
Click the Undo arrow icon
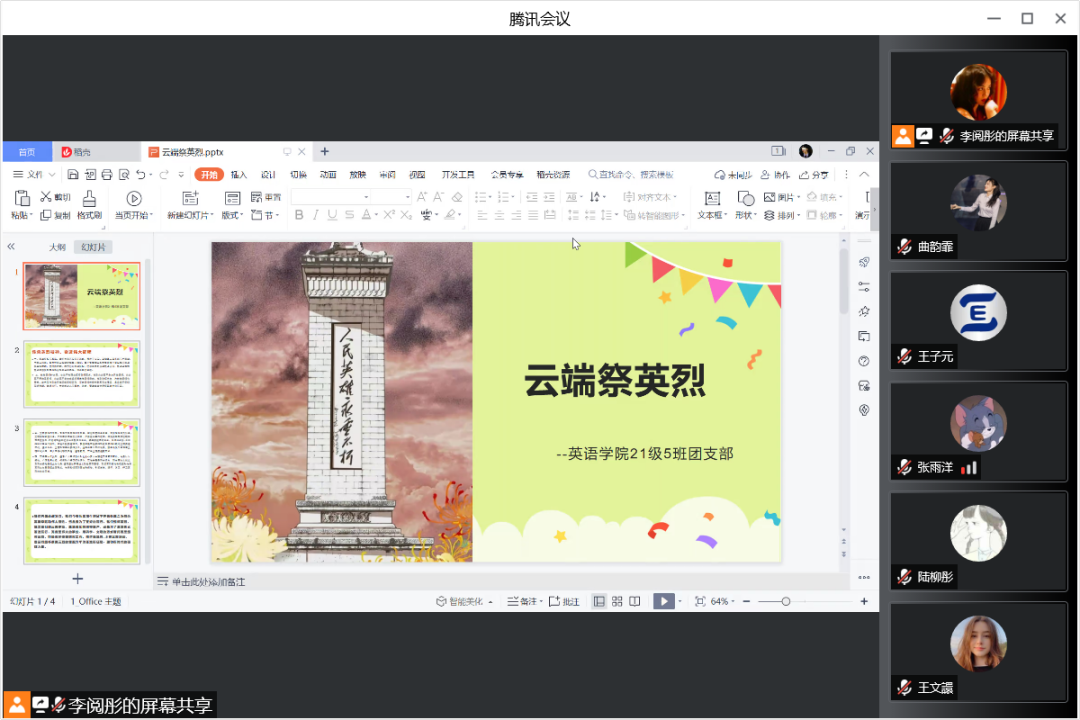coord(141,174)
